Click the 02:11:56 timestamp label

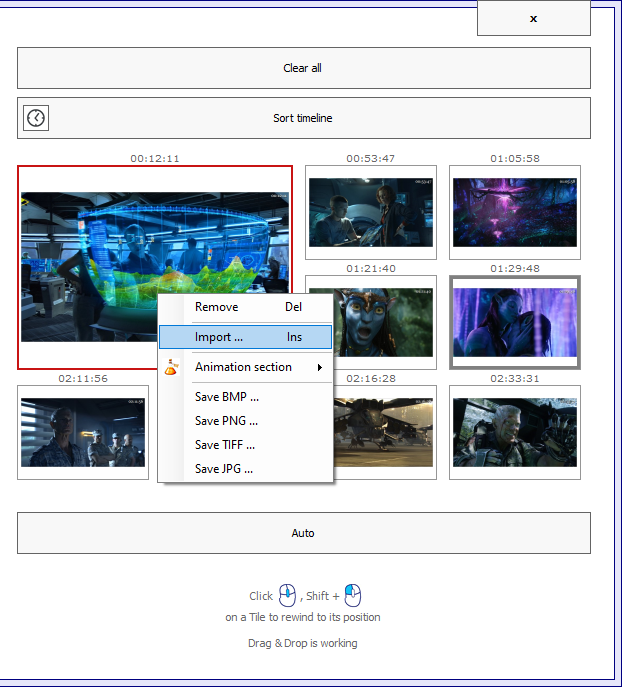(x=83, y=379)
